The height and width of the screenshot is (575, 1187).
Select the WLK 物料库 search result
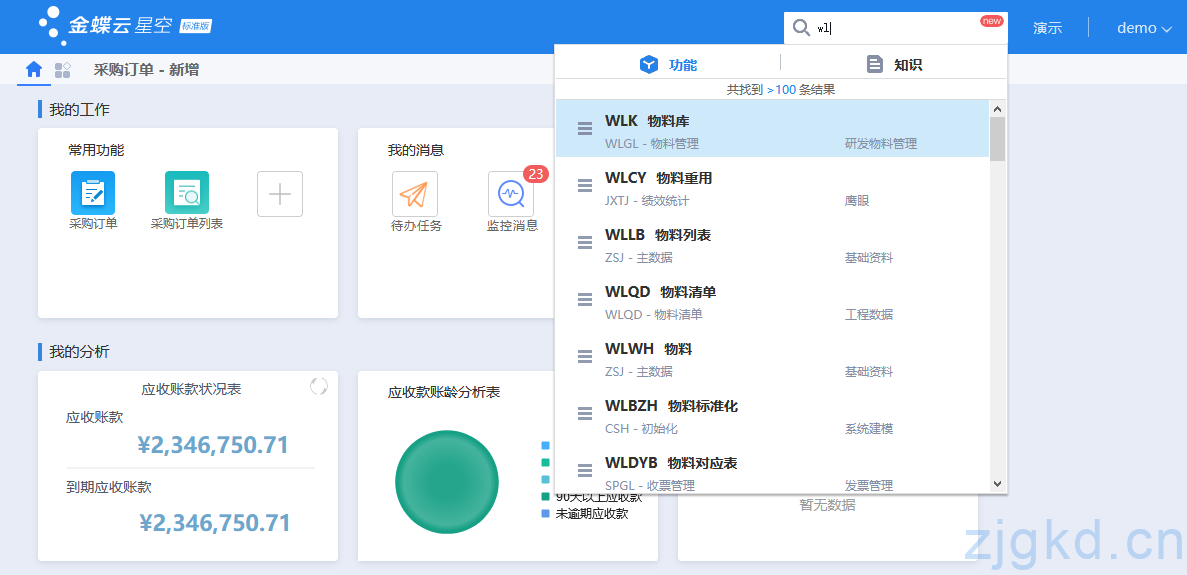pyautogui.click(x=772, y=130)
